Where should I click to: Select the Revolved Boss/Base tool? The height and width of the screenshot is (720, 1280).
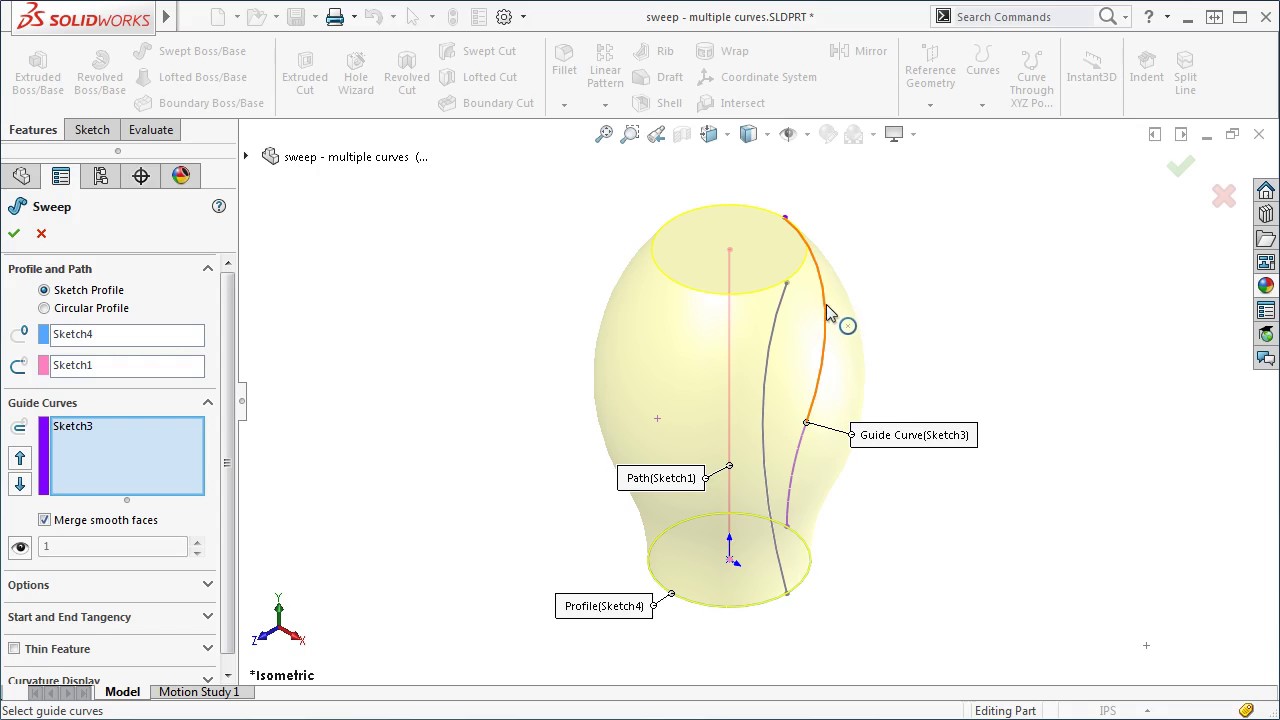click(x=100, y=73)
